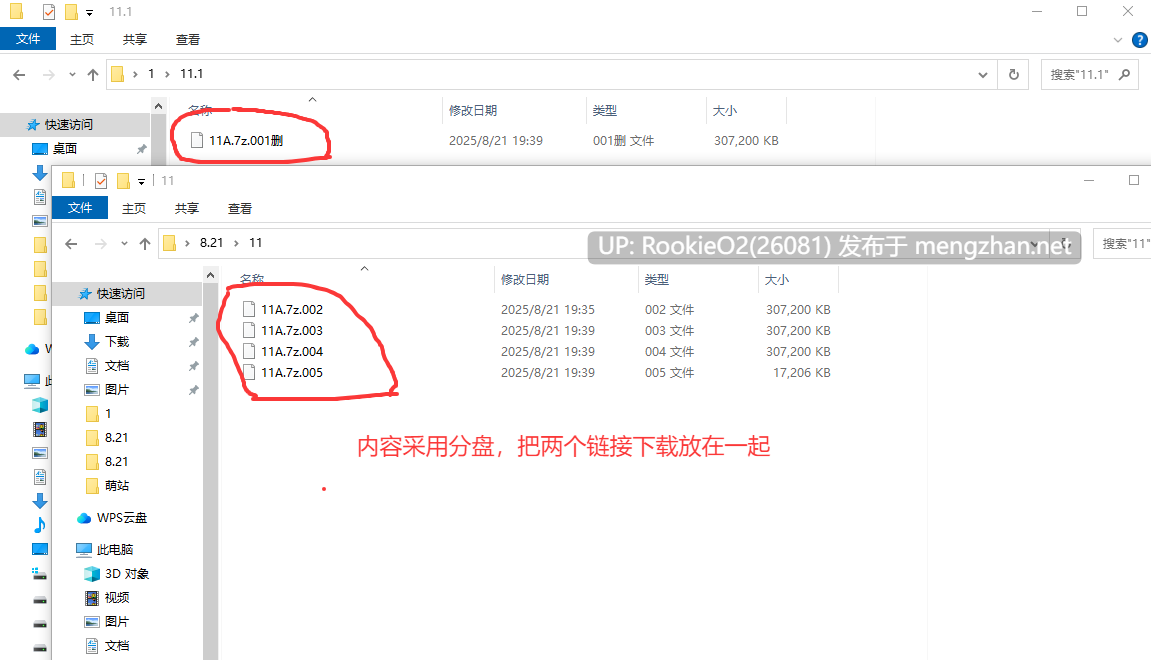Click the 11 breadcrumb in 11 window address bar

point(255,242)
